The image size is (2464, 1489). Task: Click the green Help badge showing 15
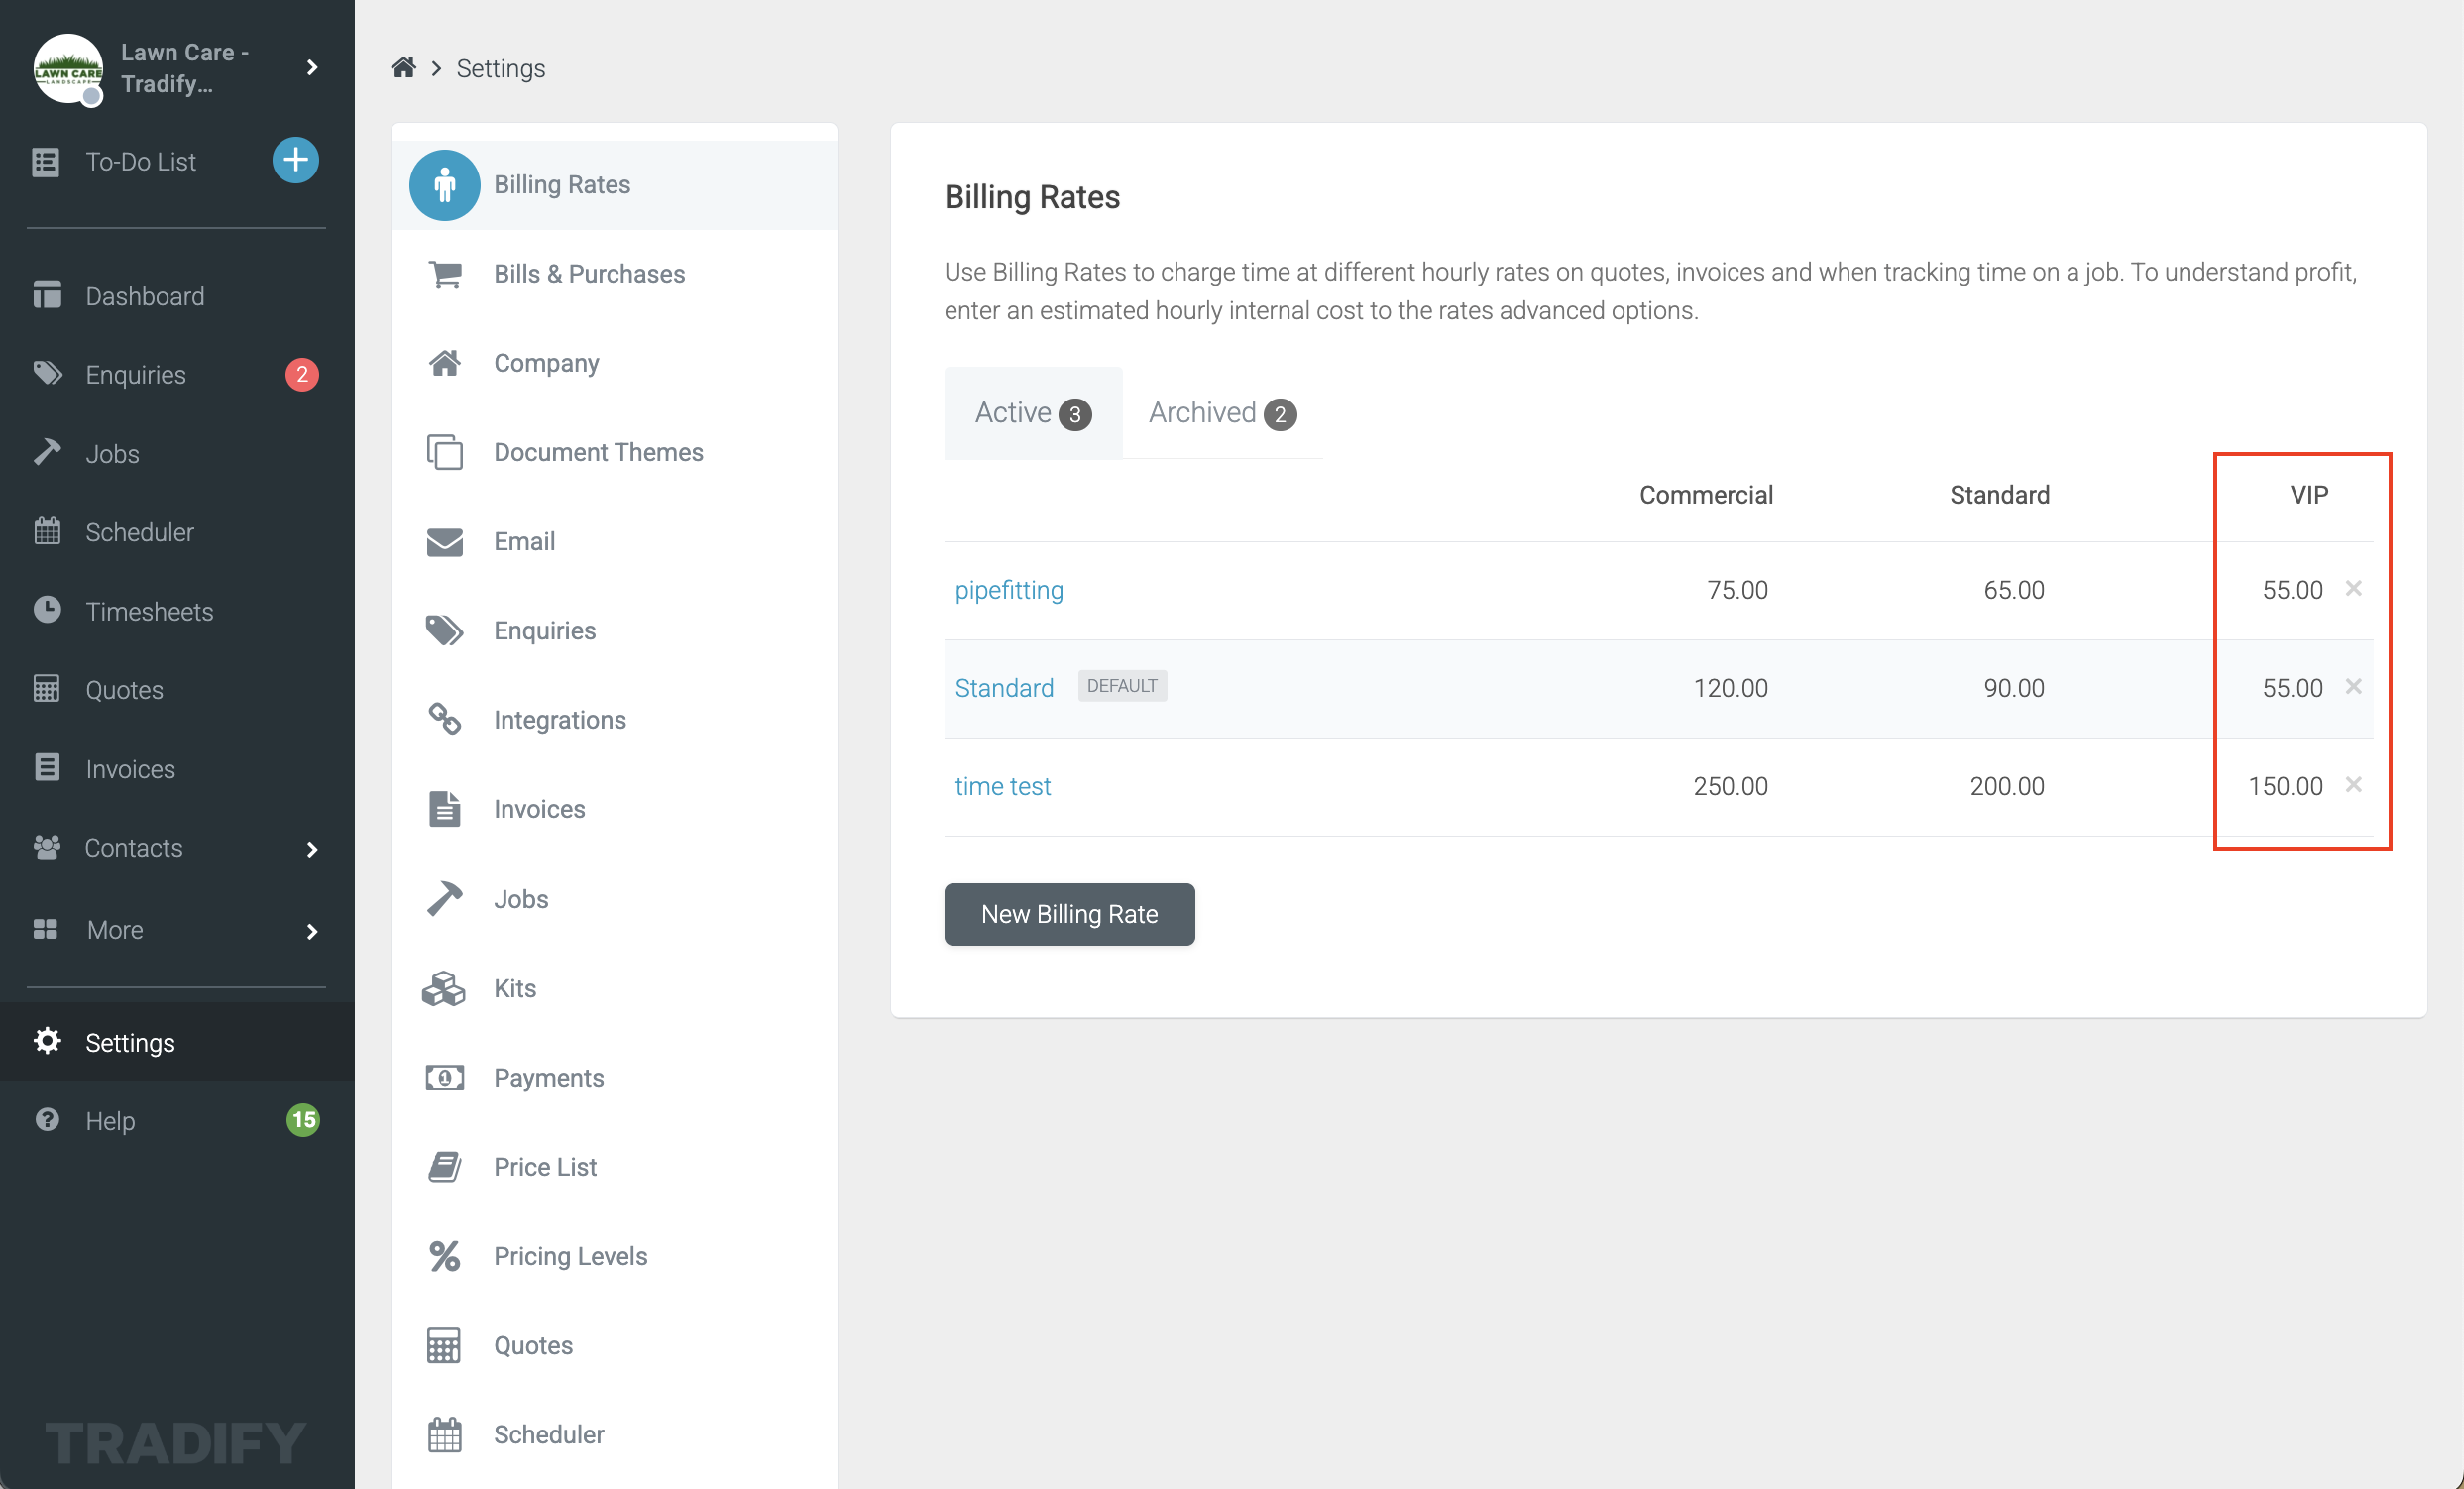point(303,1119)
